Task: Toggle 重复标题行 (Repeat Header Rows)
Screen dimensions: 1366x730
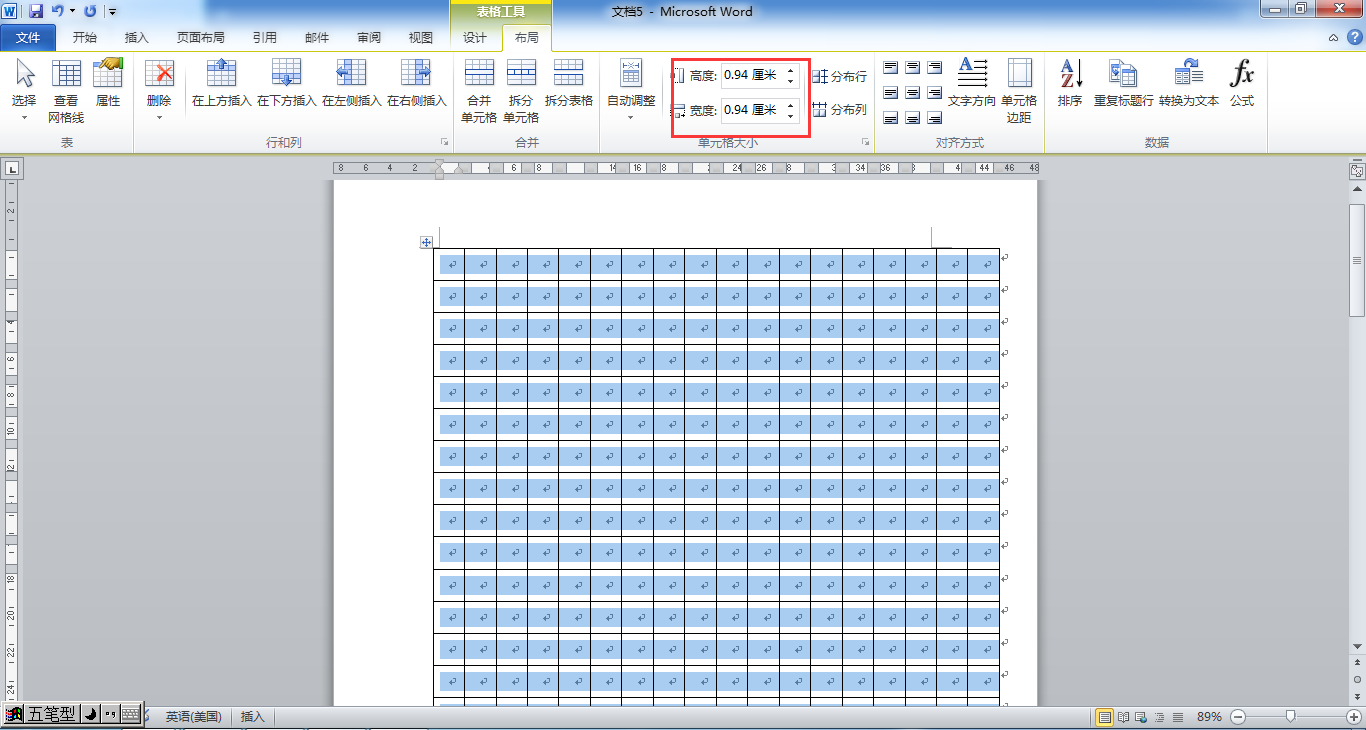Action: [1123, 84]
